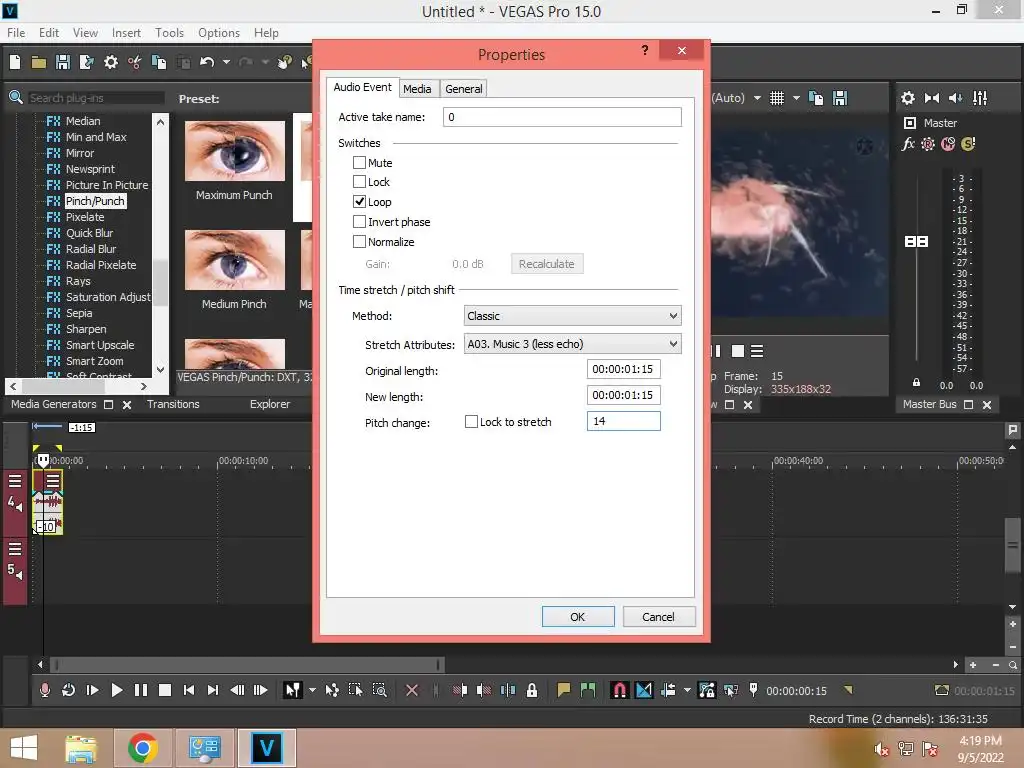
Task: Switch to the Transitions panel tab
Action: [x=173, y=404]
